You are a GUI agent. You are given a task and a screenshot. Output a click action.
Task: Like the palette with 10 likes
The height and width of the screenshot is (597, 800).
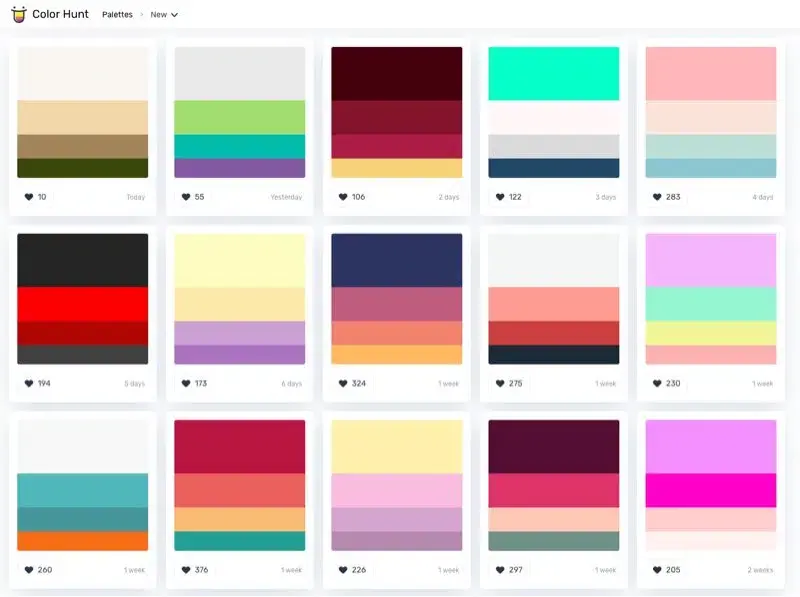point(35,197)
